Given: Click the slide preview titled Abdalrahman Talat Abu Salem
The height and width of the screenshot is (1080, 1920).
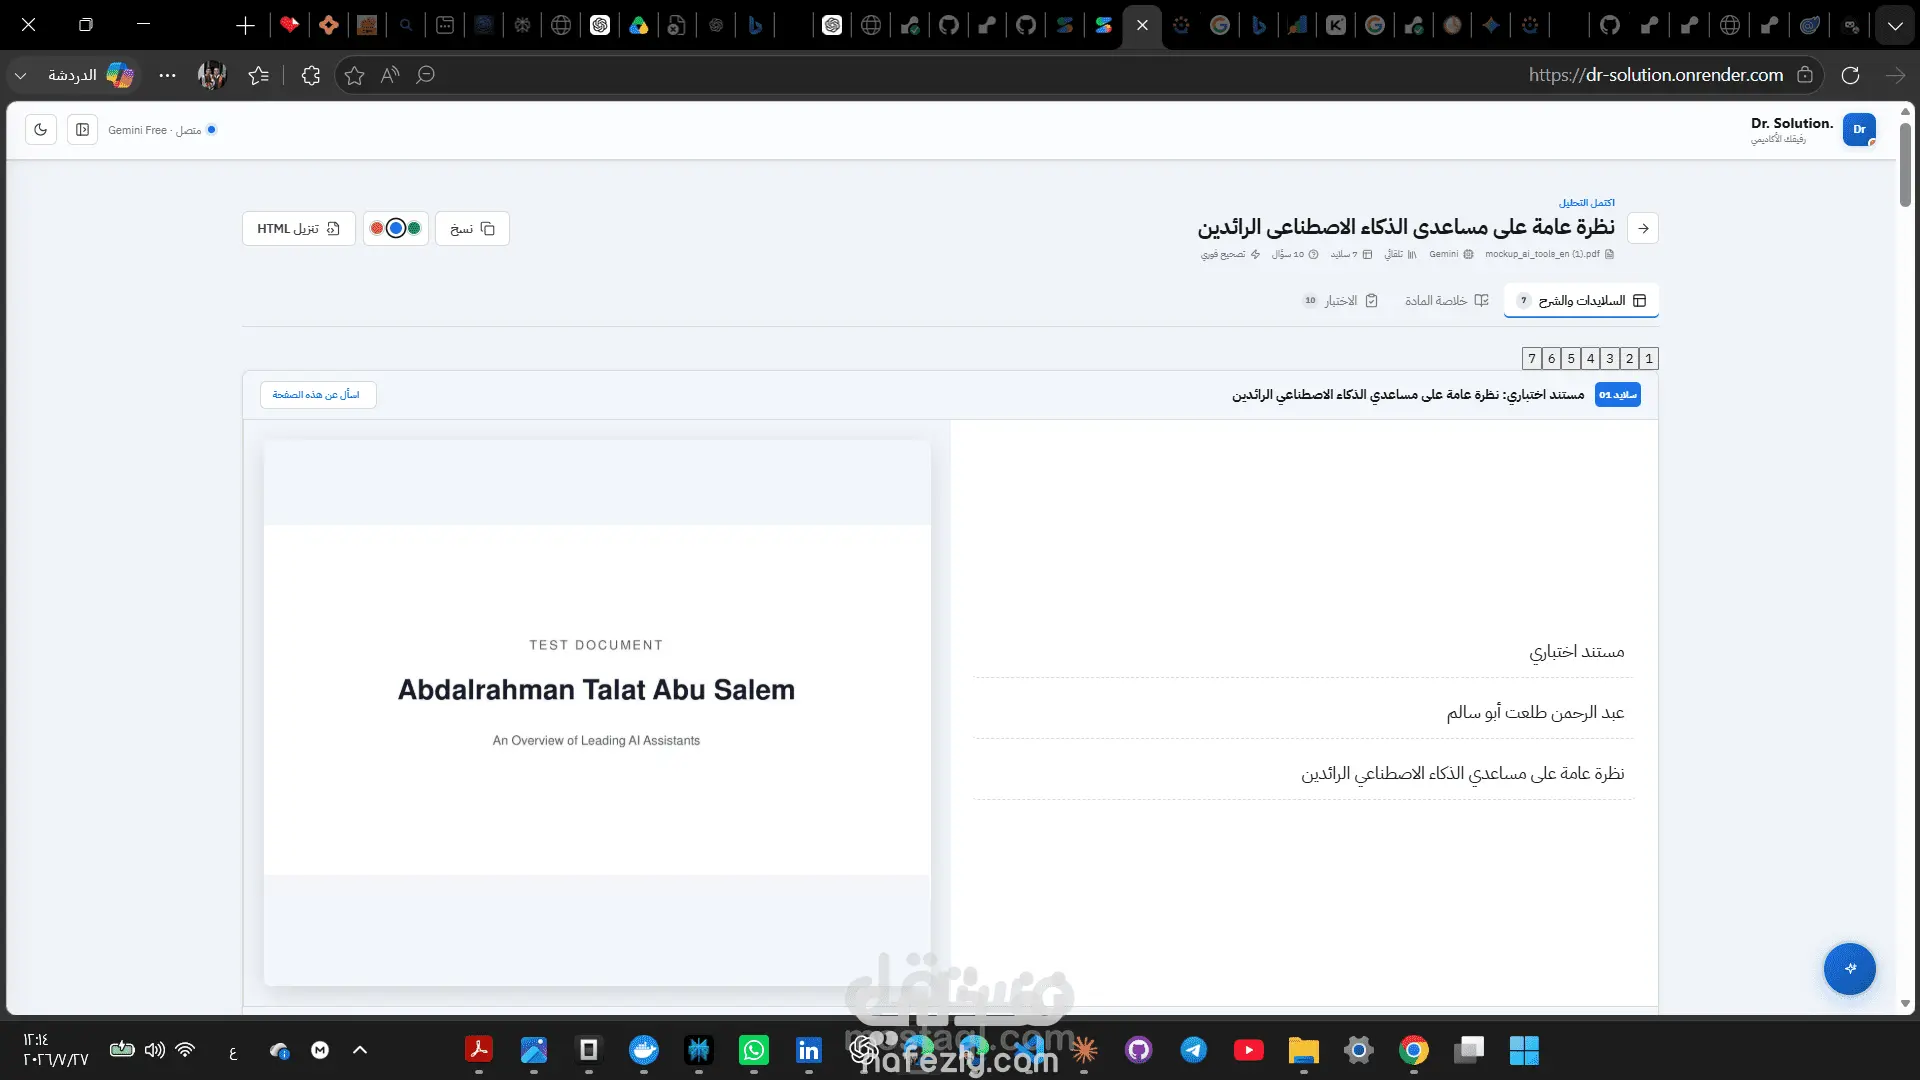Looking at the screenshot, I should (x=597, y=713).
